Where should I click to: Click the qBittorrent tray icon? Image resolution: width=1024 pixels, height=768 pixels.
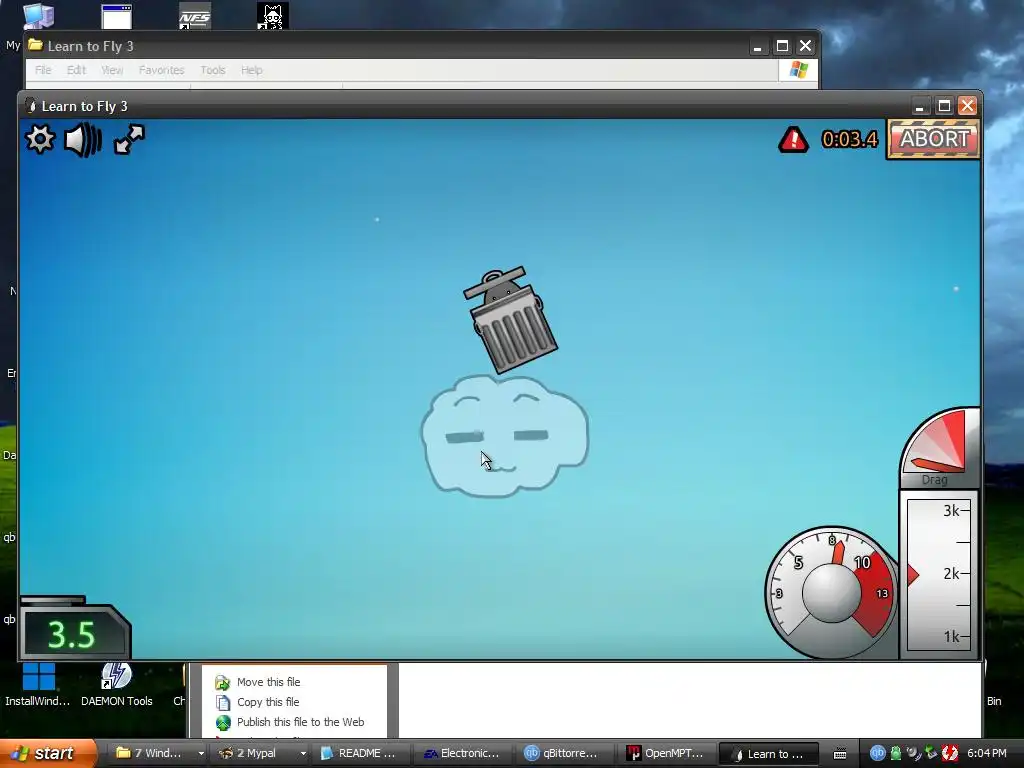click(877, 753)
